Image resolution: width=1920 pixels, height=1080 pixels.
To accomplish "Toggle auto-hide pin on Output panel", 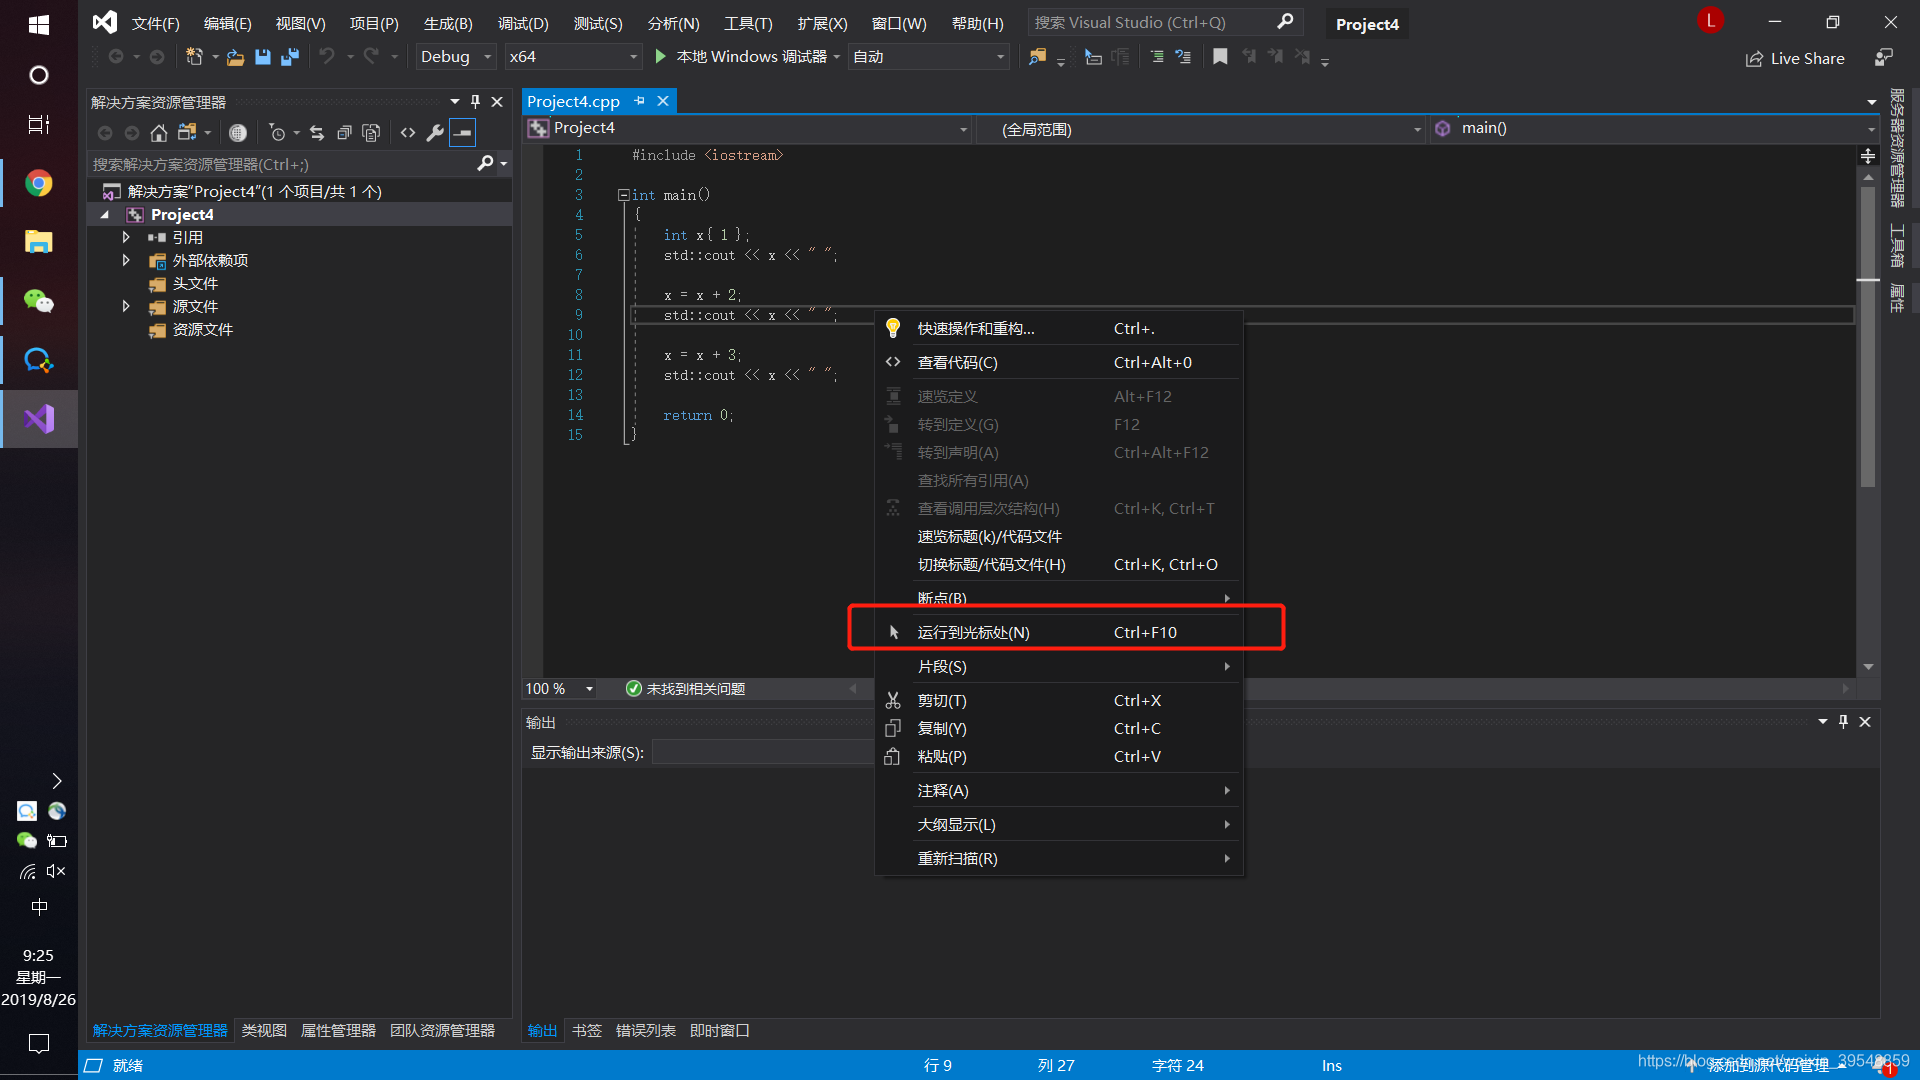I will [1843, 722].
